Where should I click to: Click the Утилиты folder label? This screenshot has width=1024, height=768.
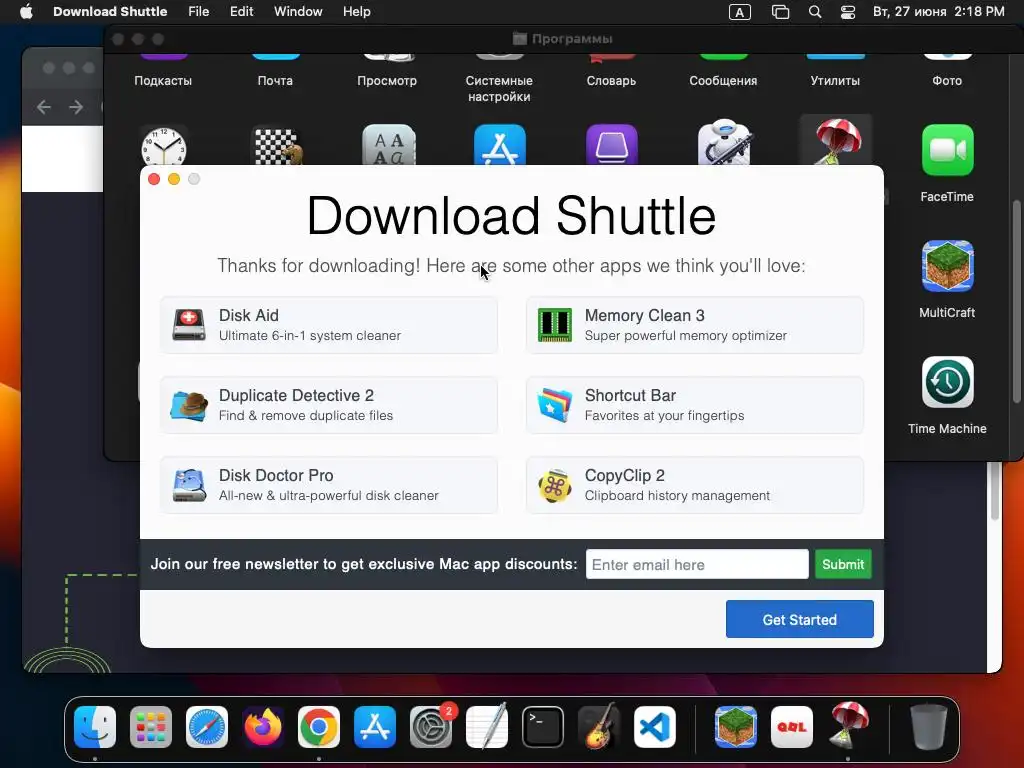click(835, 81)
